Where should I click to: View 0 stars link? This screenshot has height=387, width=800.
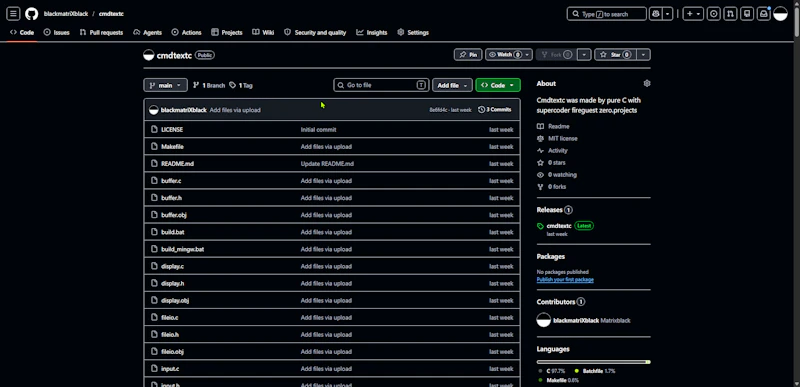[551, 163]
